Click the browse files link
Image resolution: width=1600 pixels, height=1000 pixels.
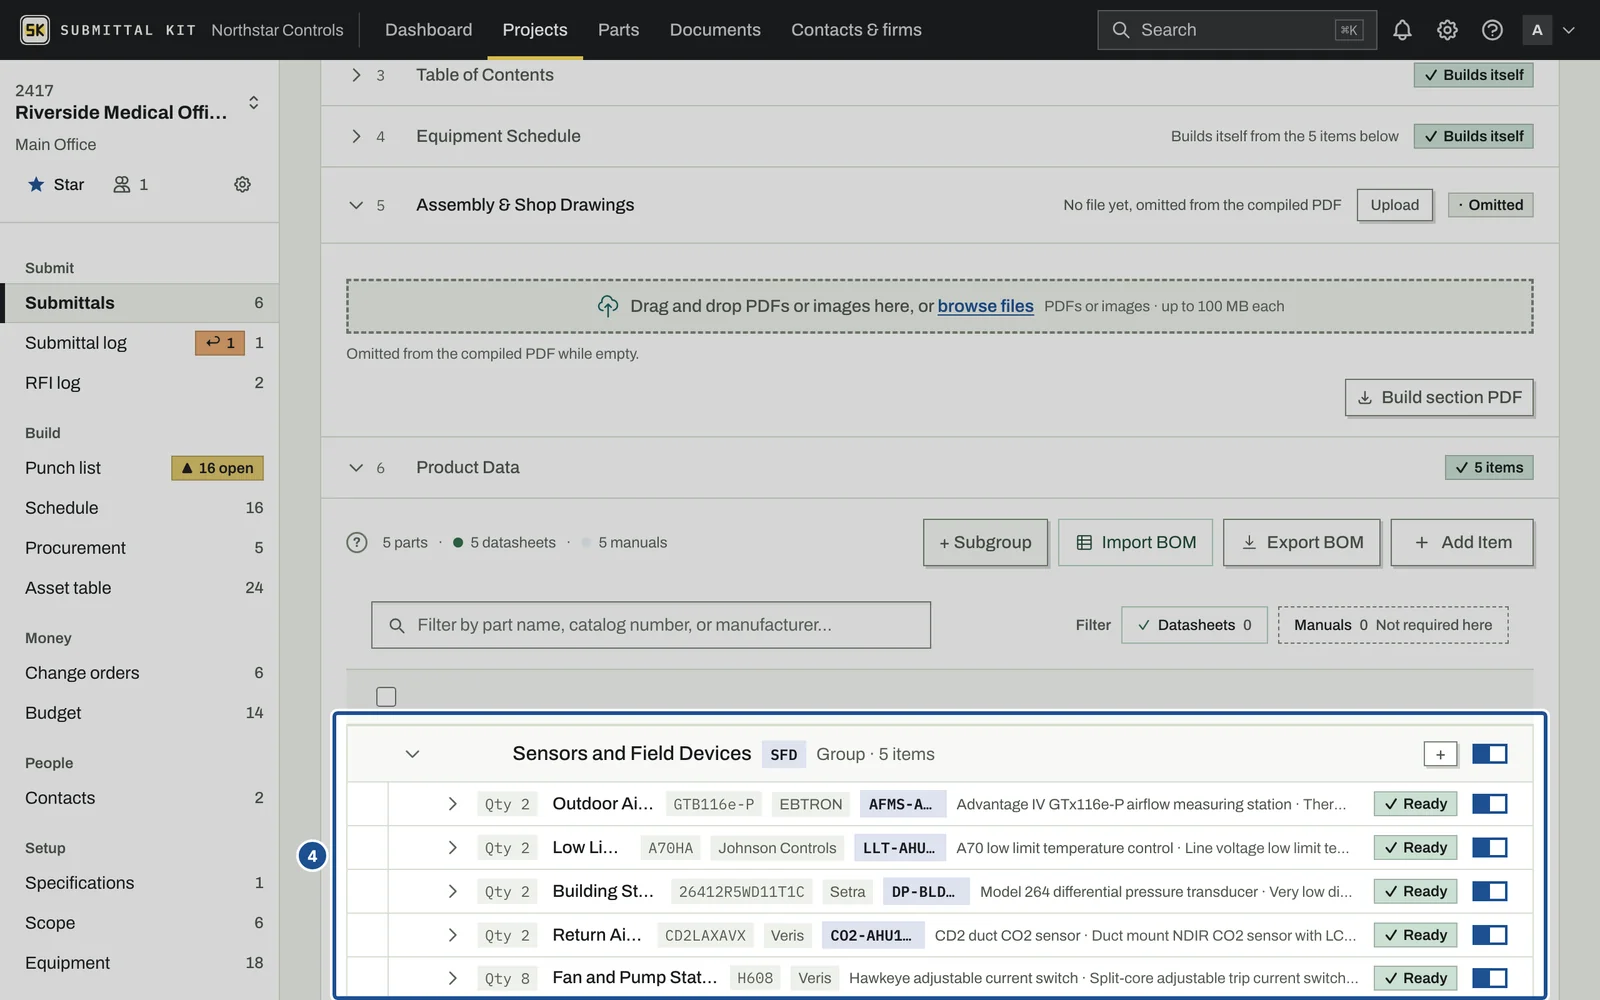pyautogui.click(x=985, y=306)
